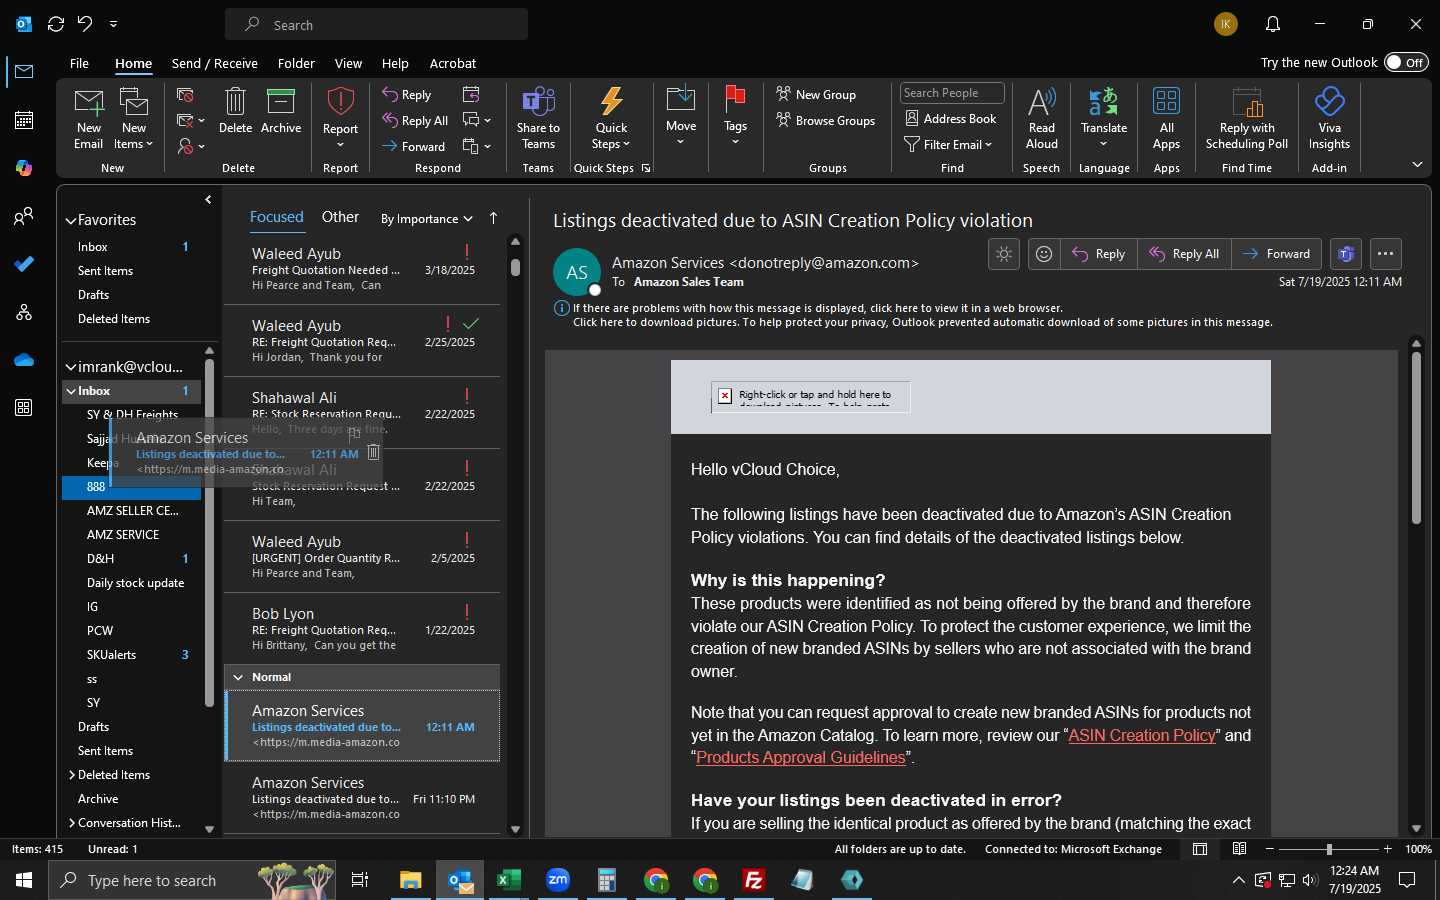Open Quick Steps lightning icon
The image size is (1440, 900).
click(x=611, y=102)
